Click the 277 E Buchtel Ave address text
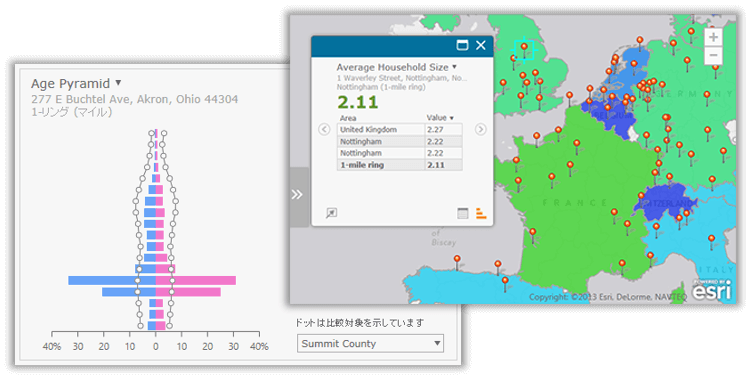751x379 pixels. click(x=135, y=99)
